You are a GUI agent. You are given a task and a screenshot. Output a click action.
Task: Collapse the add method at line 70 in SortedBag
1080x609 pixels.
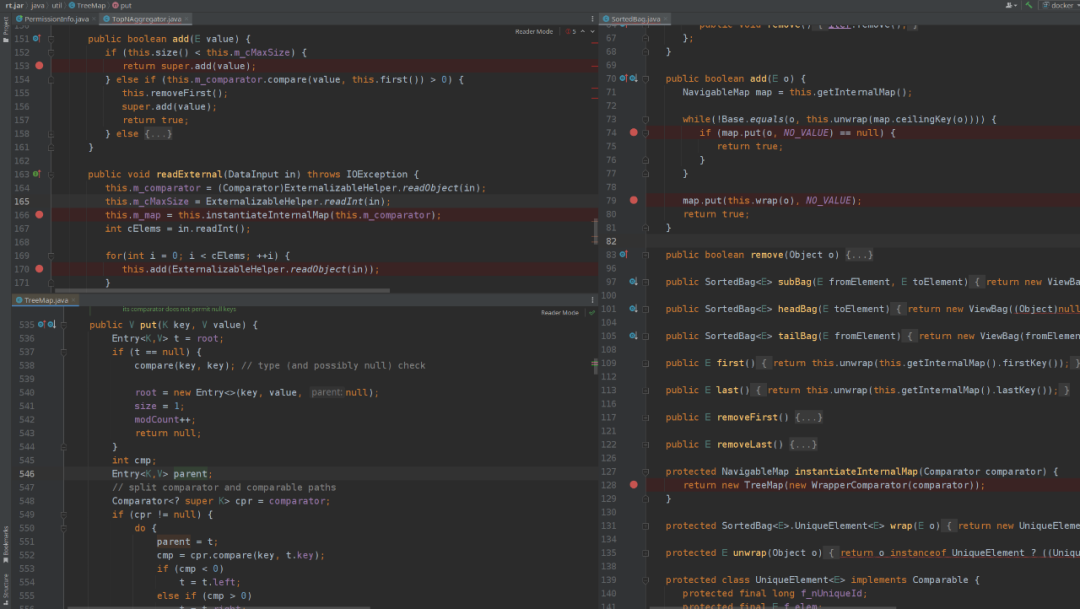coord(645,79)
